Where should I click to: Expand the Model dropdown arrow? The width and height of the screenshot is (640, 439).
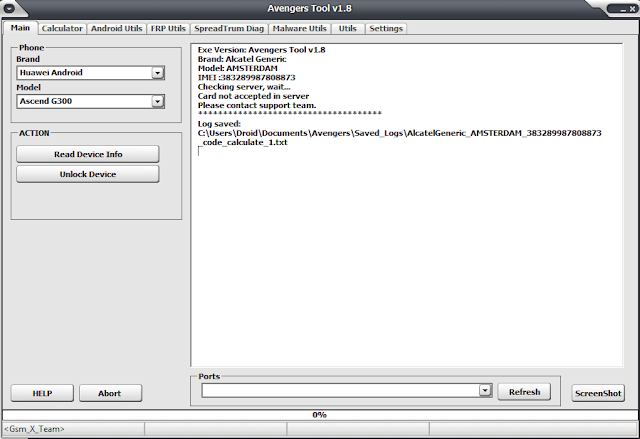tap(158, 101)
